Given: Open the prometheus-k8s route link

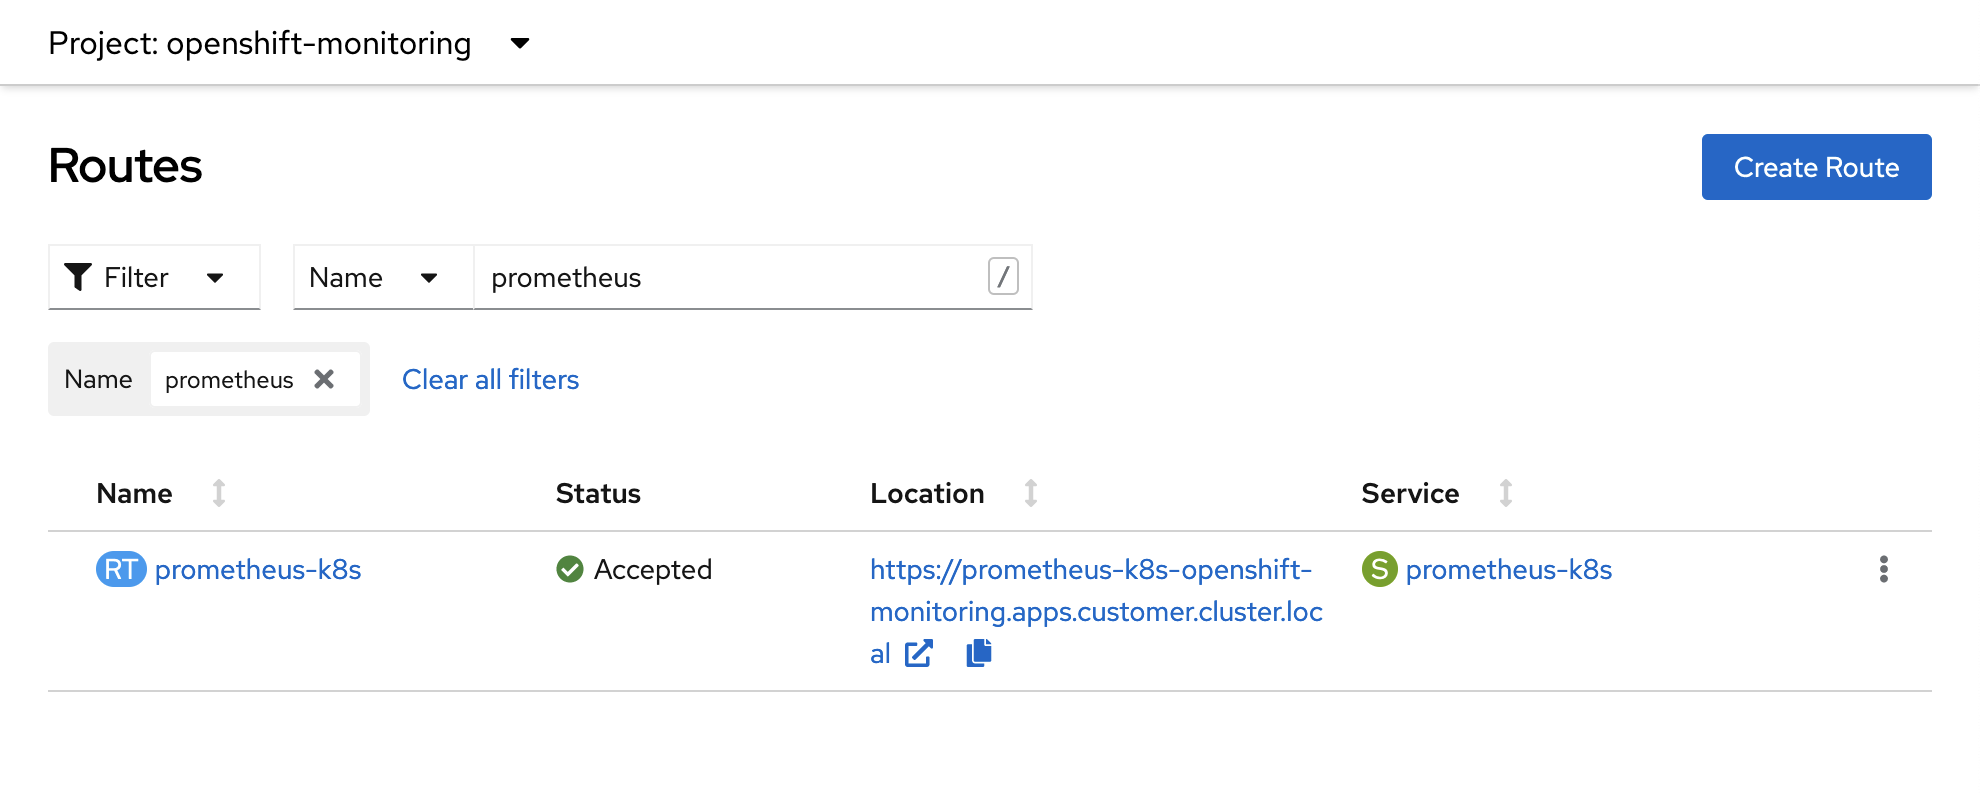Looking at the screenshot, I should (258, 569).
